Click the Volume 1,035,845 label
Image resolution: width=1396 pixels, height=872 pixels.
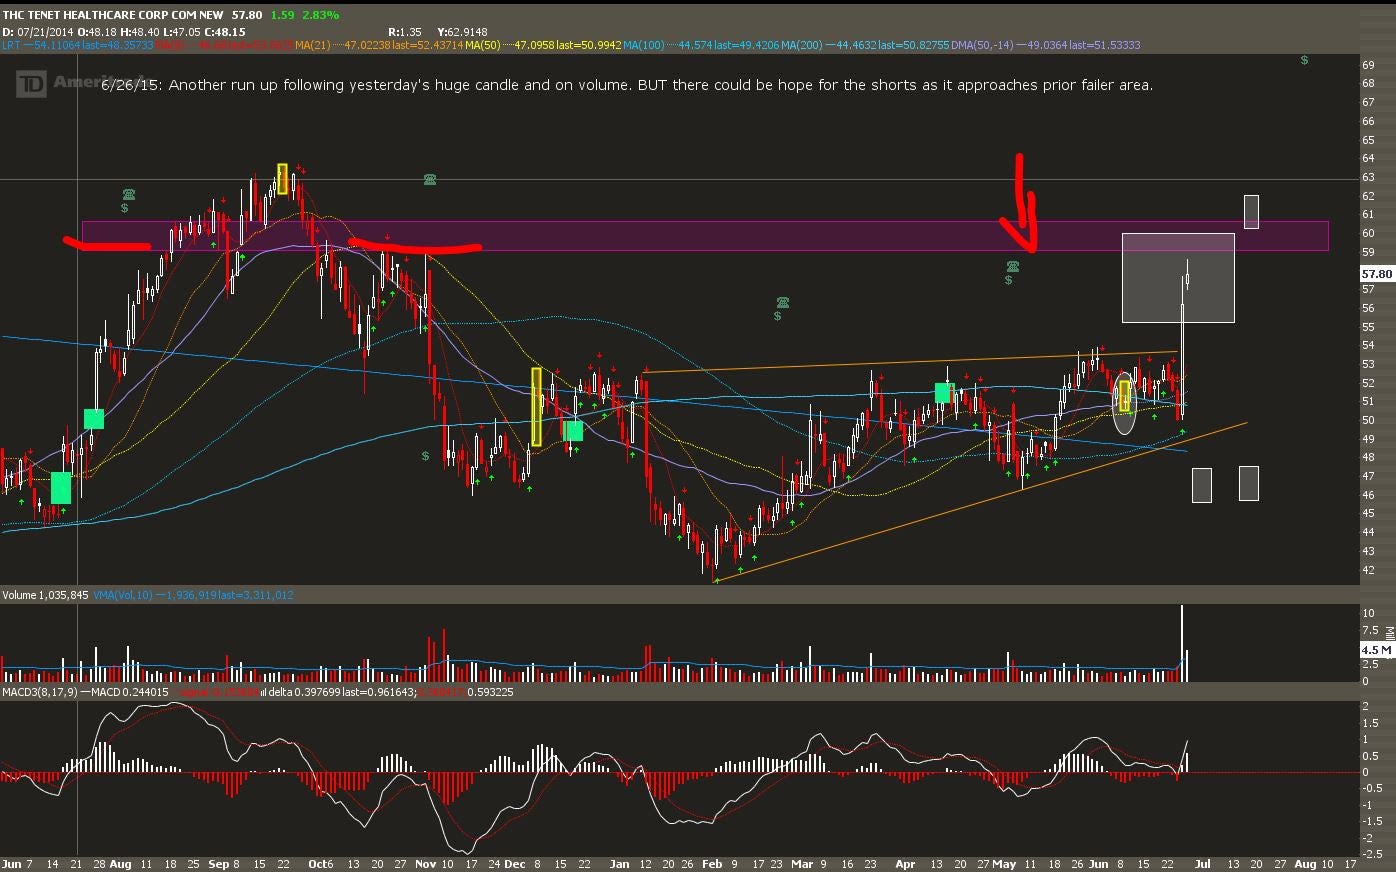[x=46, y=595]
